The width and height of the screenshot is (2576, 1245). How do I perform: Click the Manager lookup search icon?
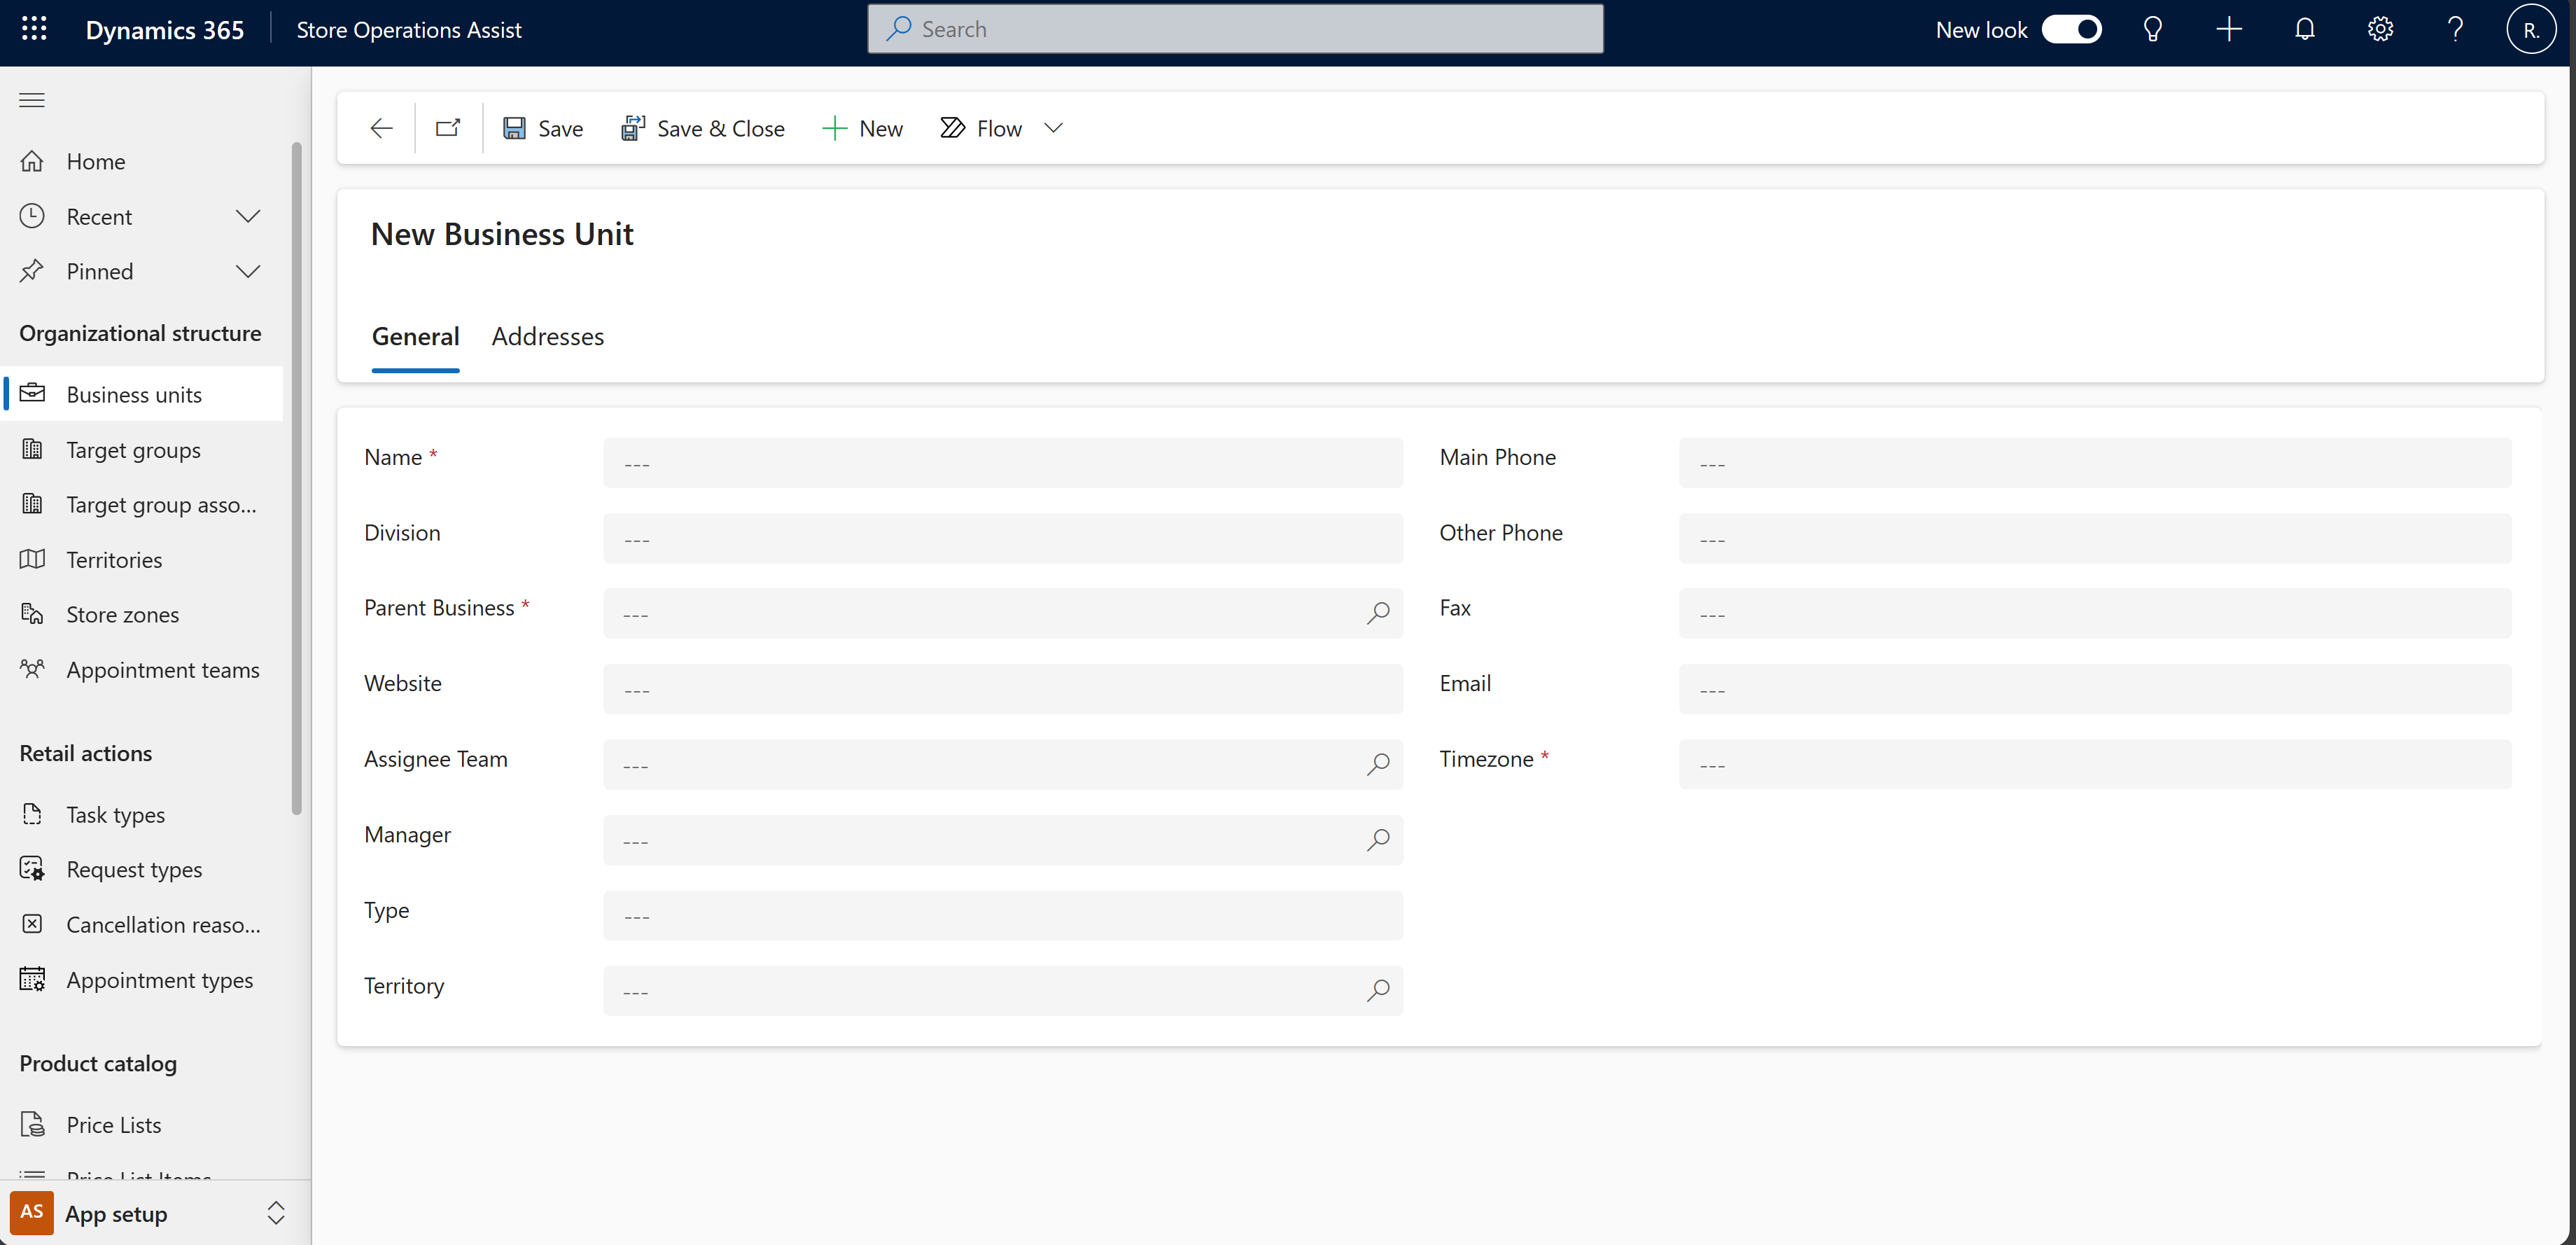pyautogui.click(x=1377, y=840)
